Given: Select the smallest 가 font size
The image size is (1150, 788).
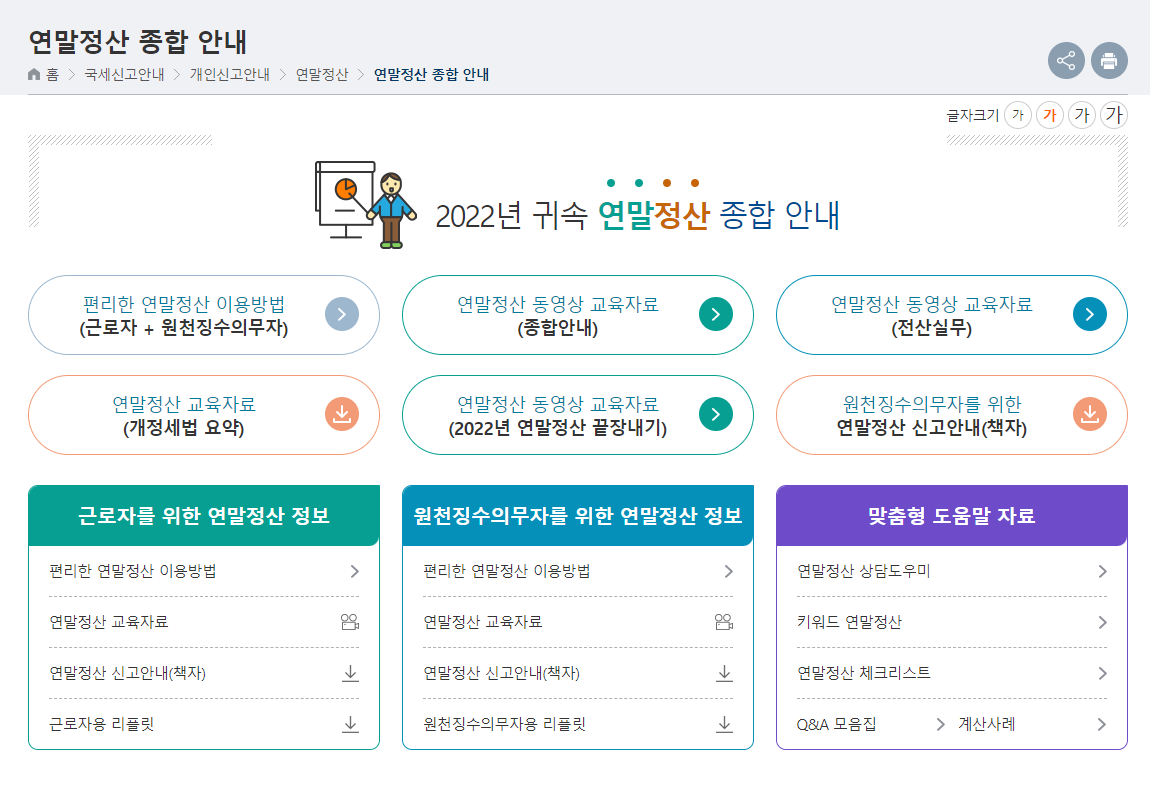Looking at the screenshot, I should tap(1017, 115).
